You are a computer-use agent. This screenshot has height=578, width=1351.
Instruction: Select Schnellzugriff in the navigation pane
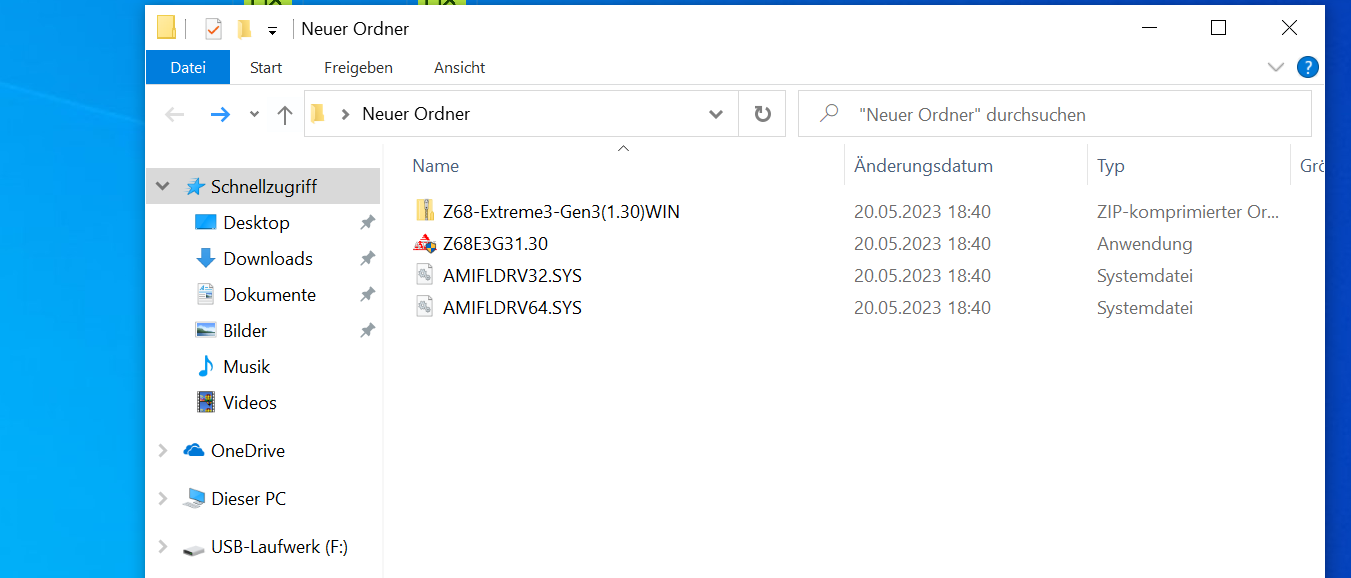[264, 187]
